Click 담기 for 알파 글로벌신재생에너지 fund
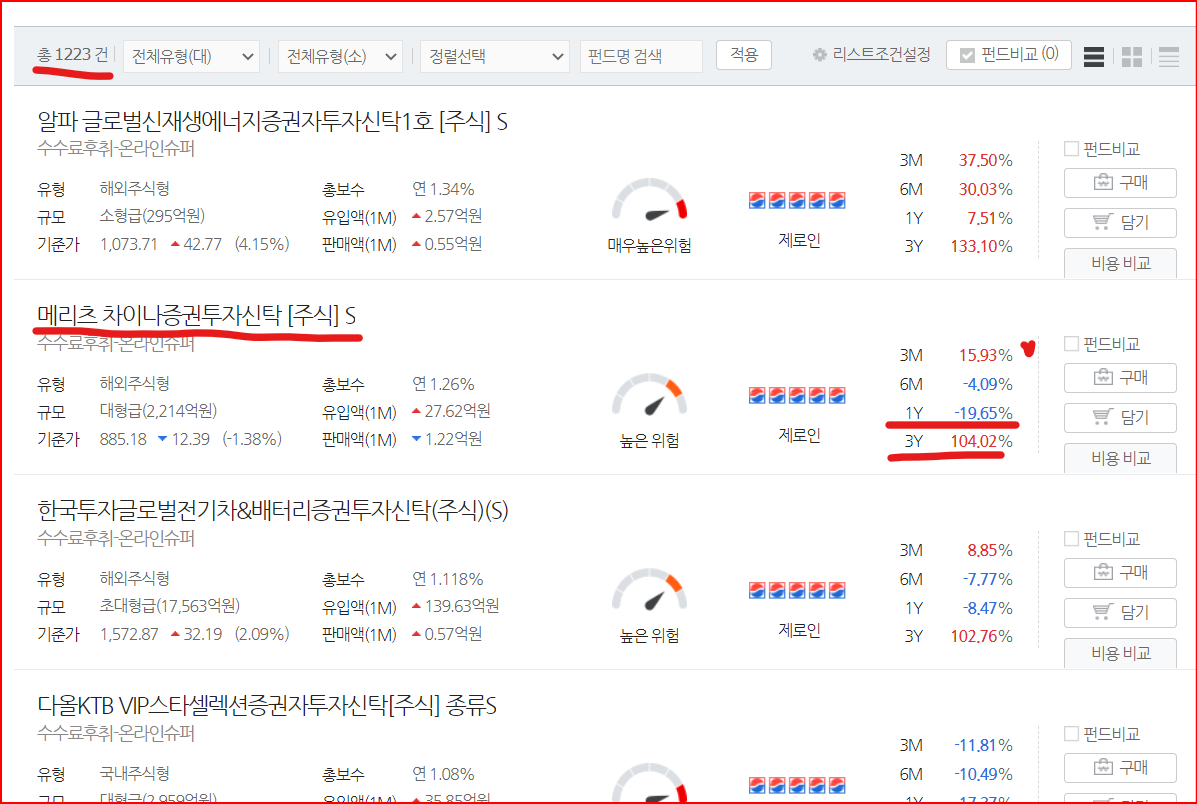 (x=1120, y=222)
